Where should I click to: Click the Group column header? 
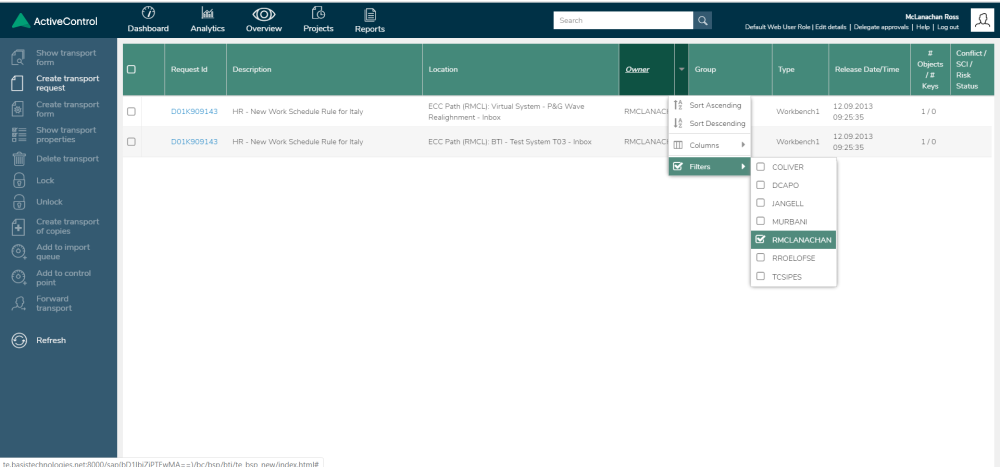pyautogui.click(x=730, y=70)
